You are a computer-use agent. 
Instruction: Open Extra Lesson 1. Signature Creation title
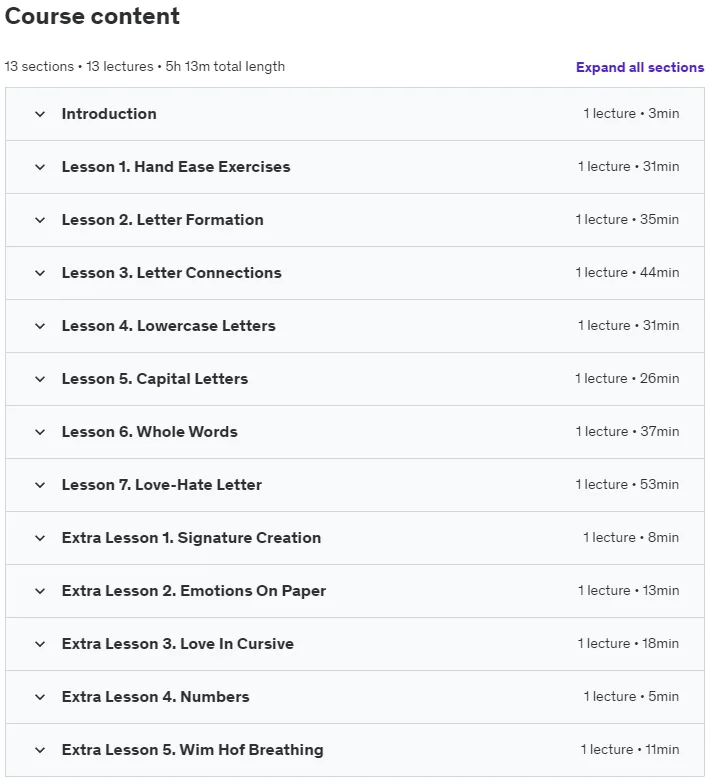[191, 538]
